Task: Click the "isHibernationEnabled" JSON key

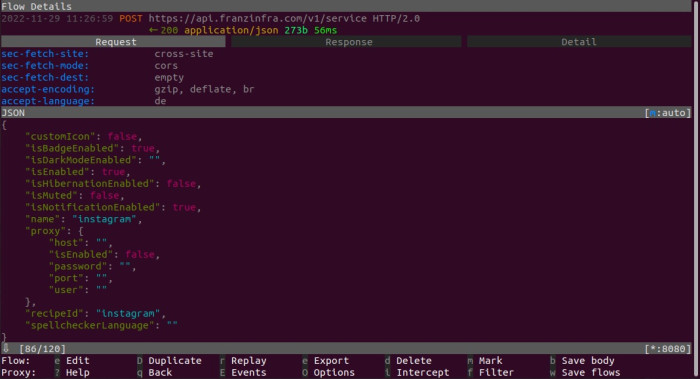Action: coord(90,184)
